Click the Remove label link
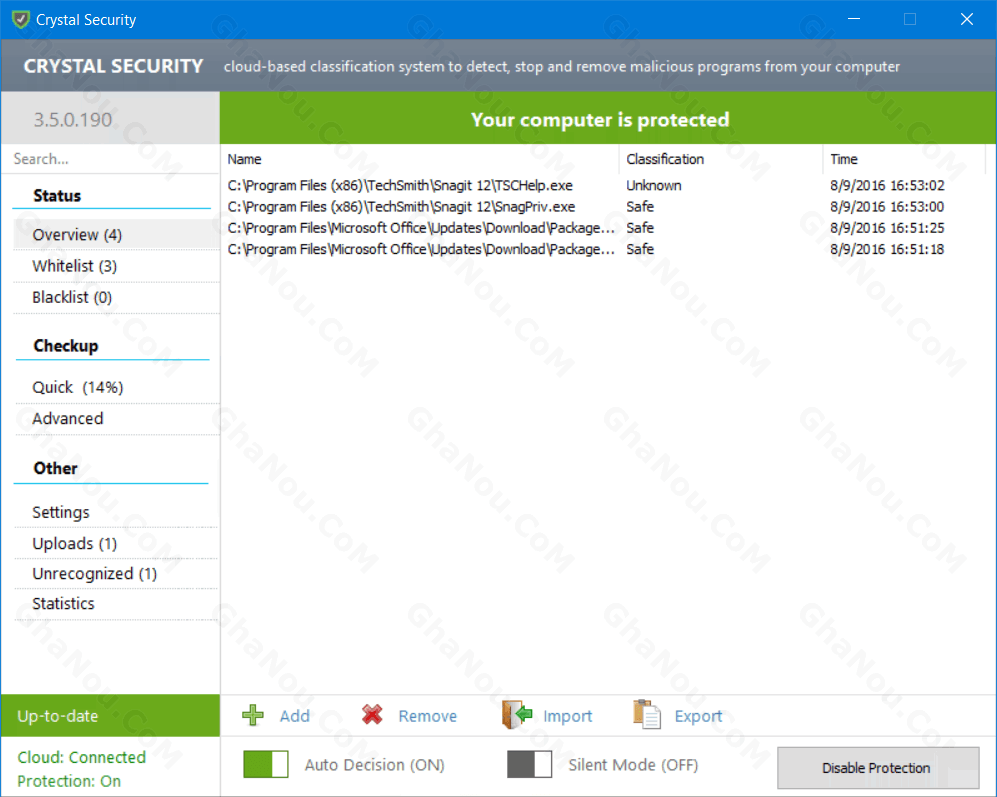Image resolution: width=997 pixels, height=797 pixels. point(427,716)
